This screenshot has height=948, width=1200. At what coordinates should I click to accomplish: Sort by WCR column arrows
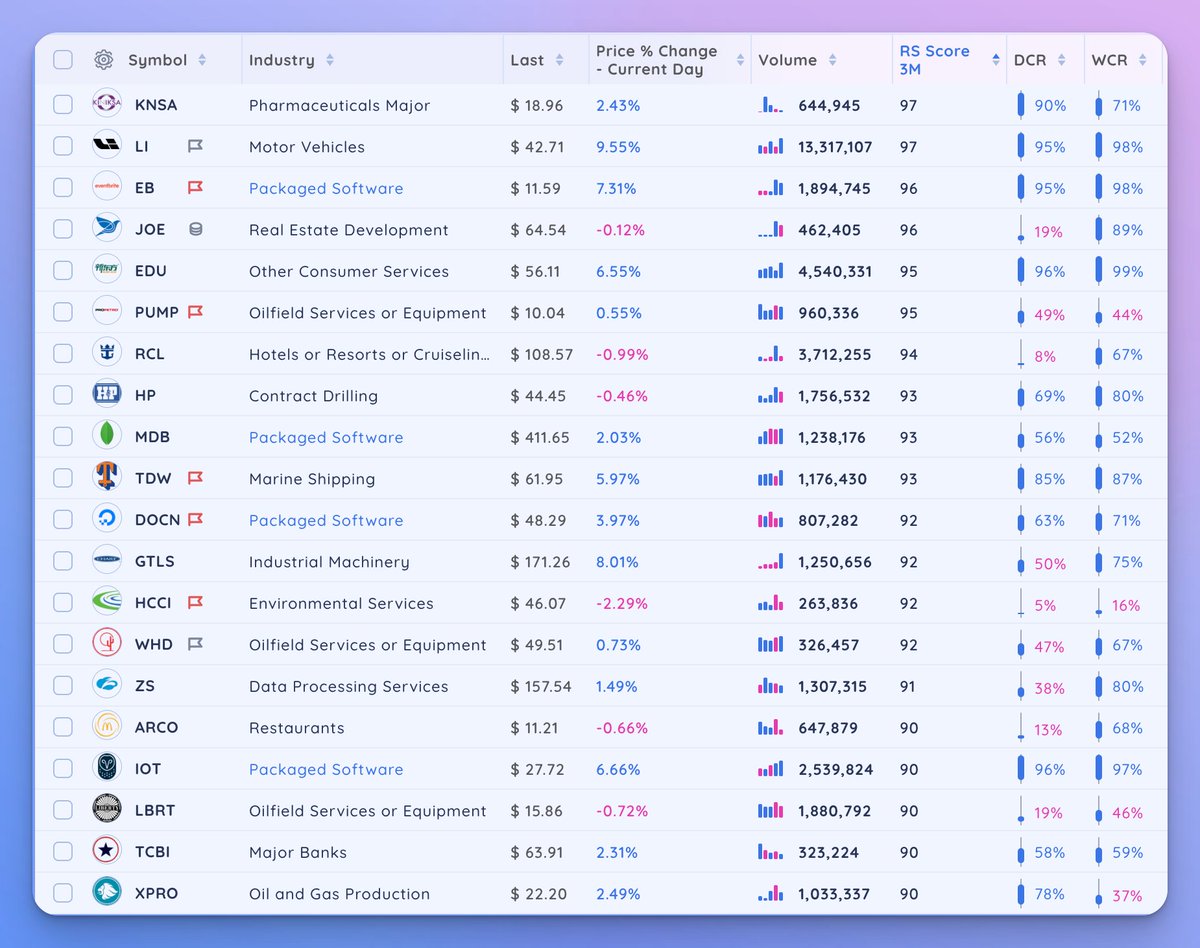click(x=1143, y=60)
